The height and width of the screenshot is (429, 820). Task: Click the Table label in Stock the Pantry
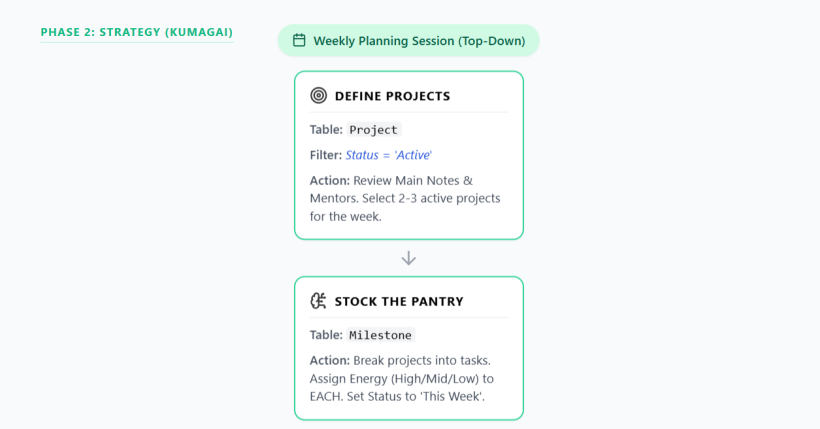coord(326,334)
